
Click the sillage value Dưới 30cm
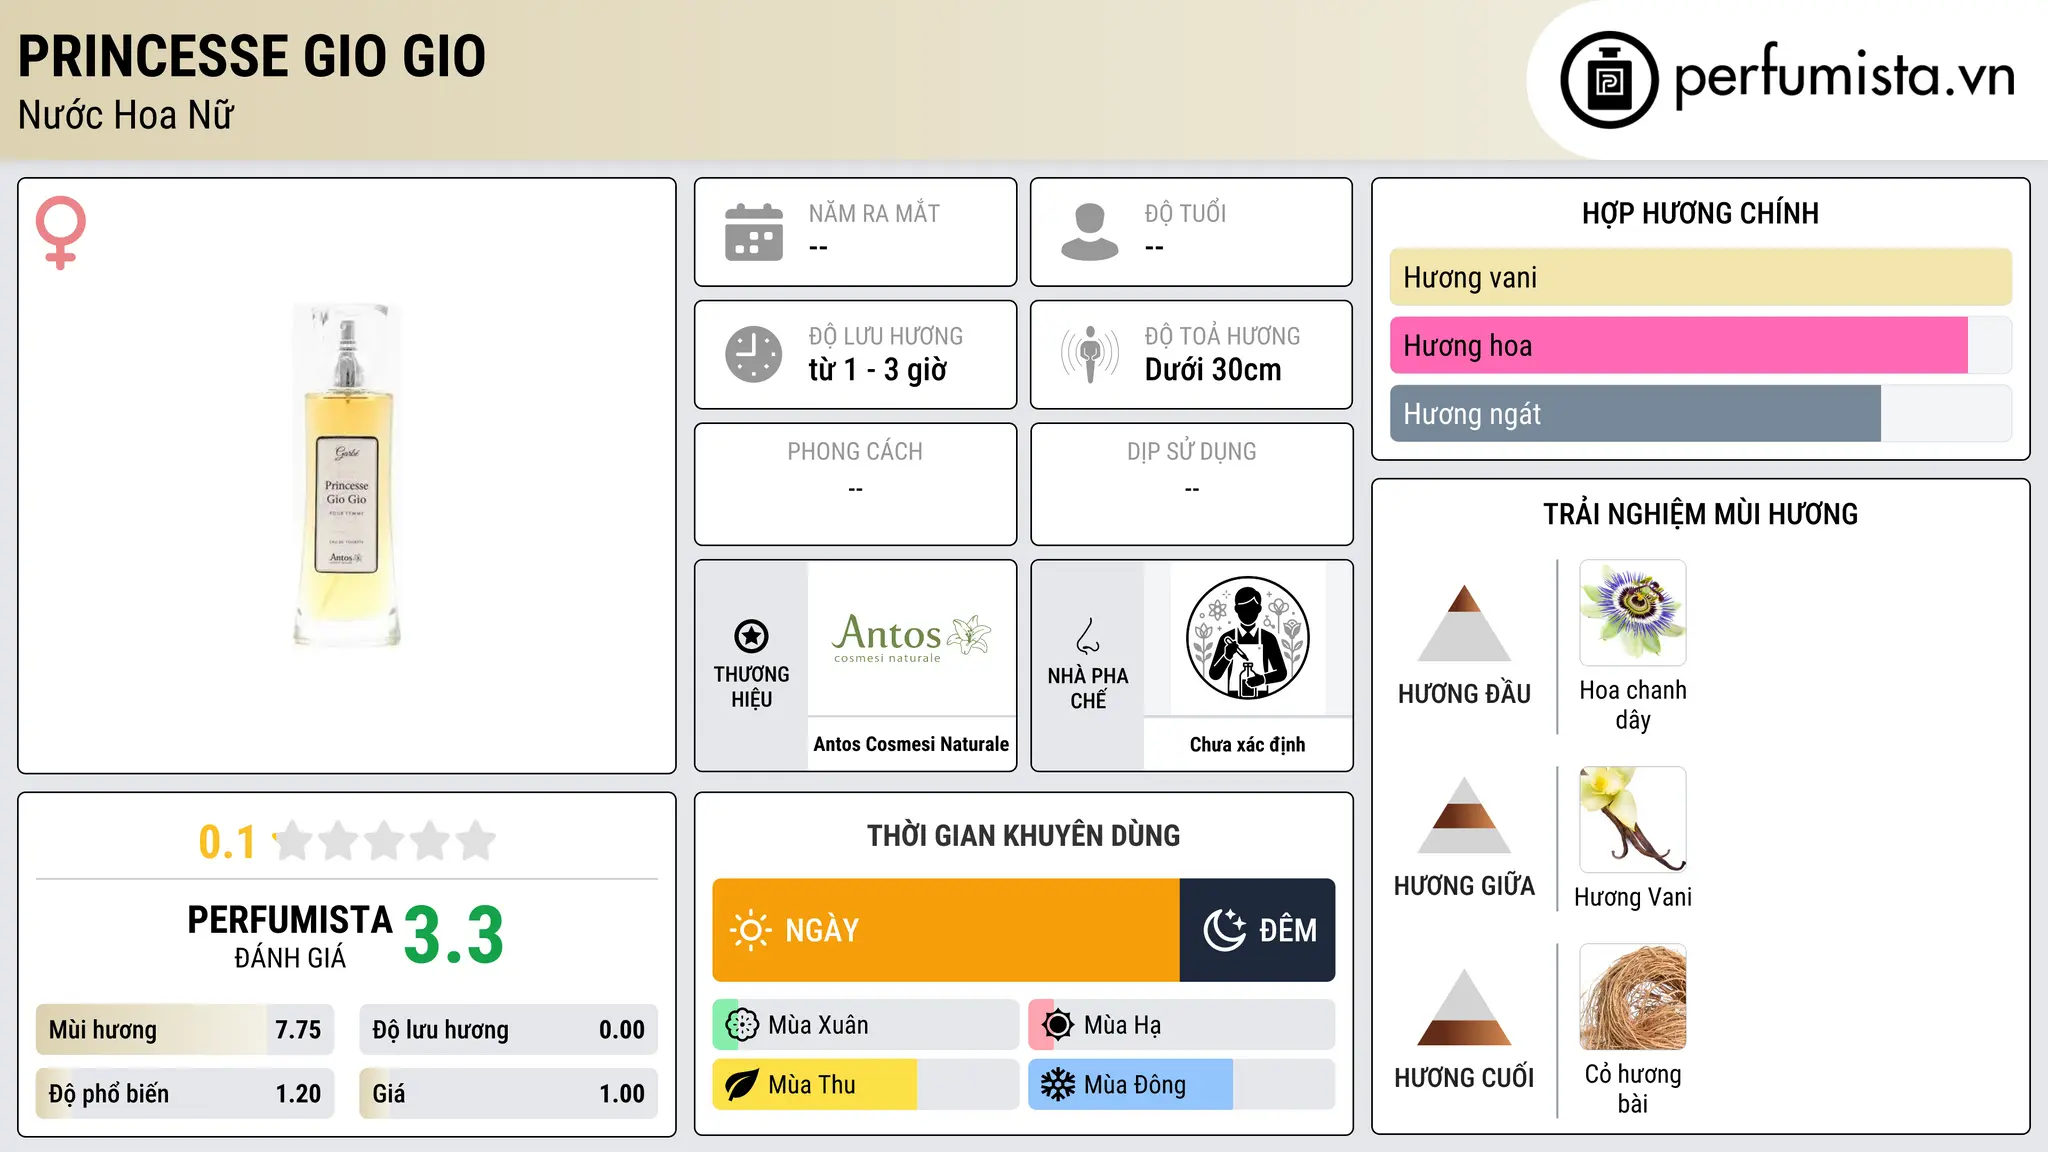(1213, 370)
